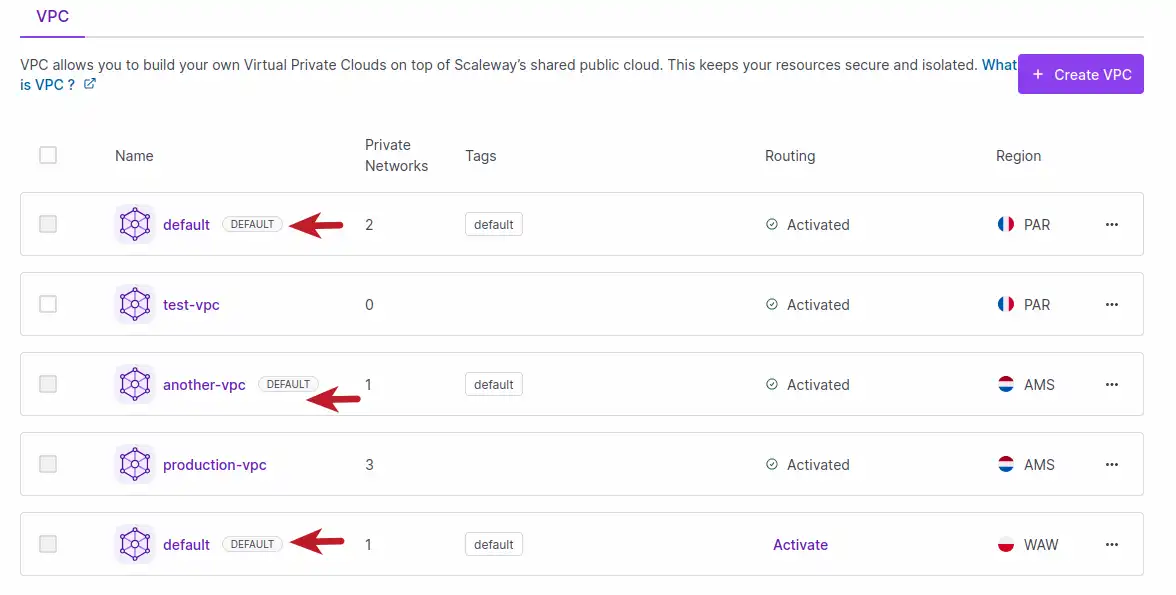The height and width of the screenshot is (595, 1176).
Task: Open the VPC tab
Action: pos(52,17)
